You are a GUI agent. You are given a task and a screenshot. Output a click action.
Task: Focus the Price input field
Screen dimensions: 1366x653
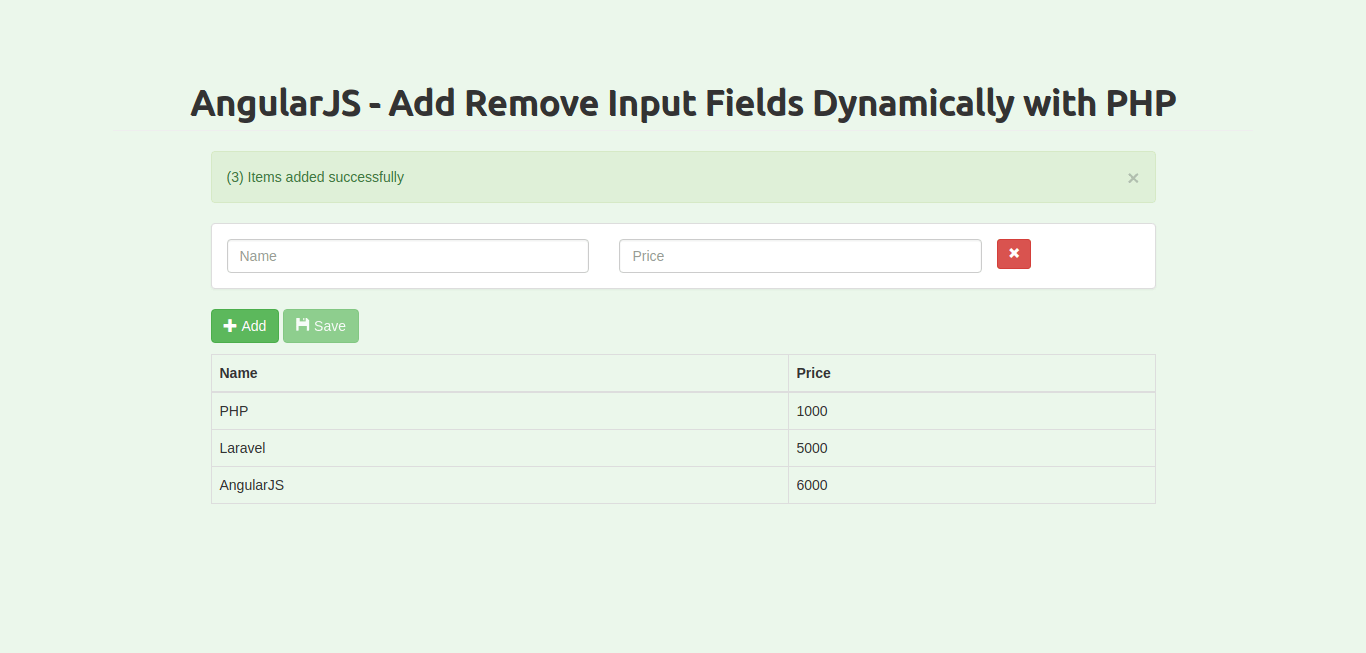click(x=799, y=256)
